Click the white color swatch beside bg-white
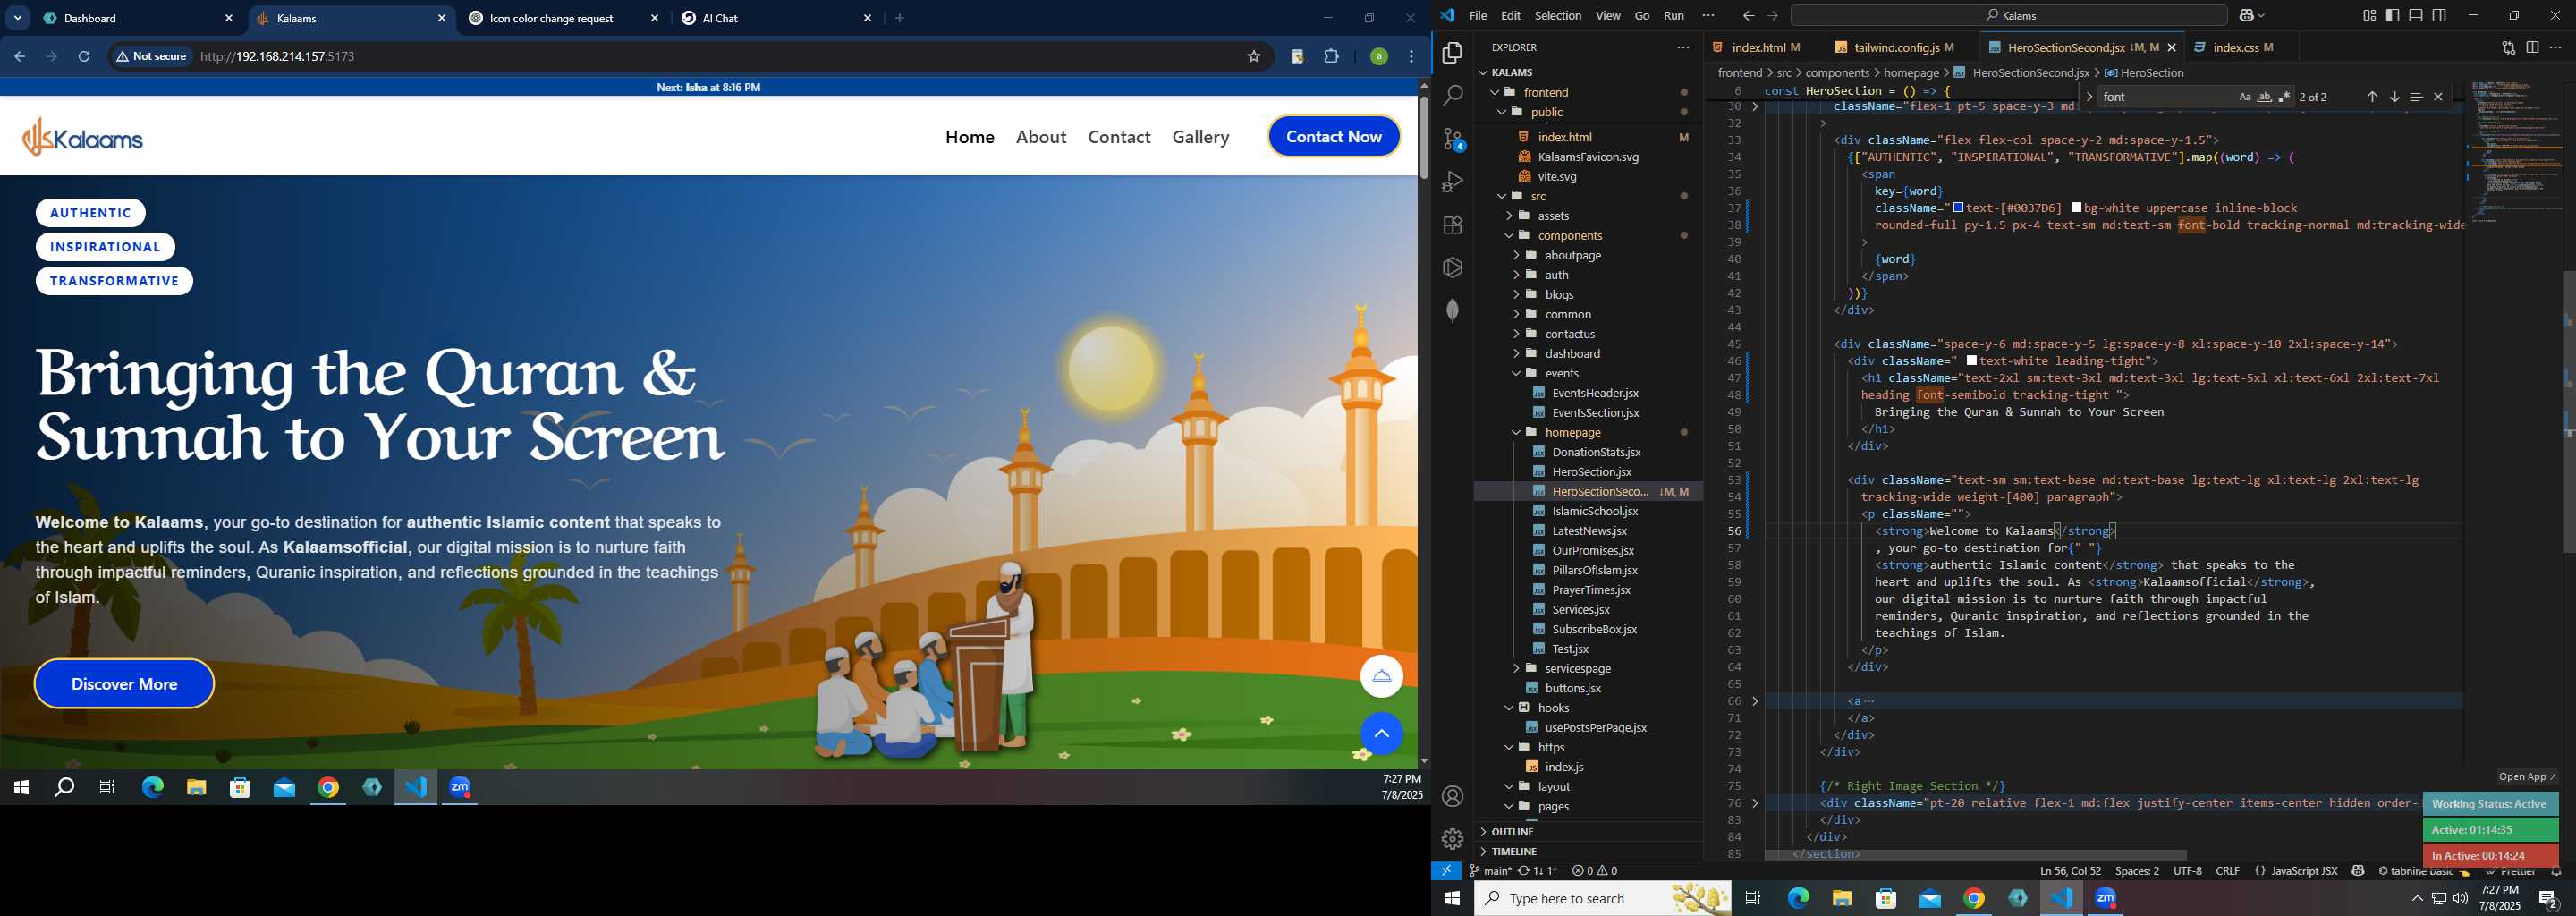The width and height of the screenshot is (2576, 916). tap(2076, 208)
